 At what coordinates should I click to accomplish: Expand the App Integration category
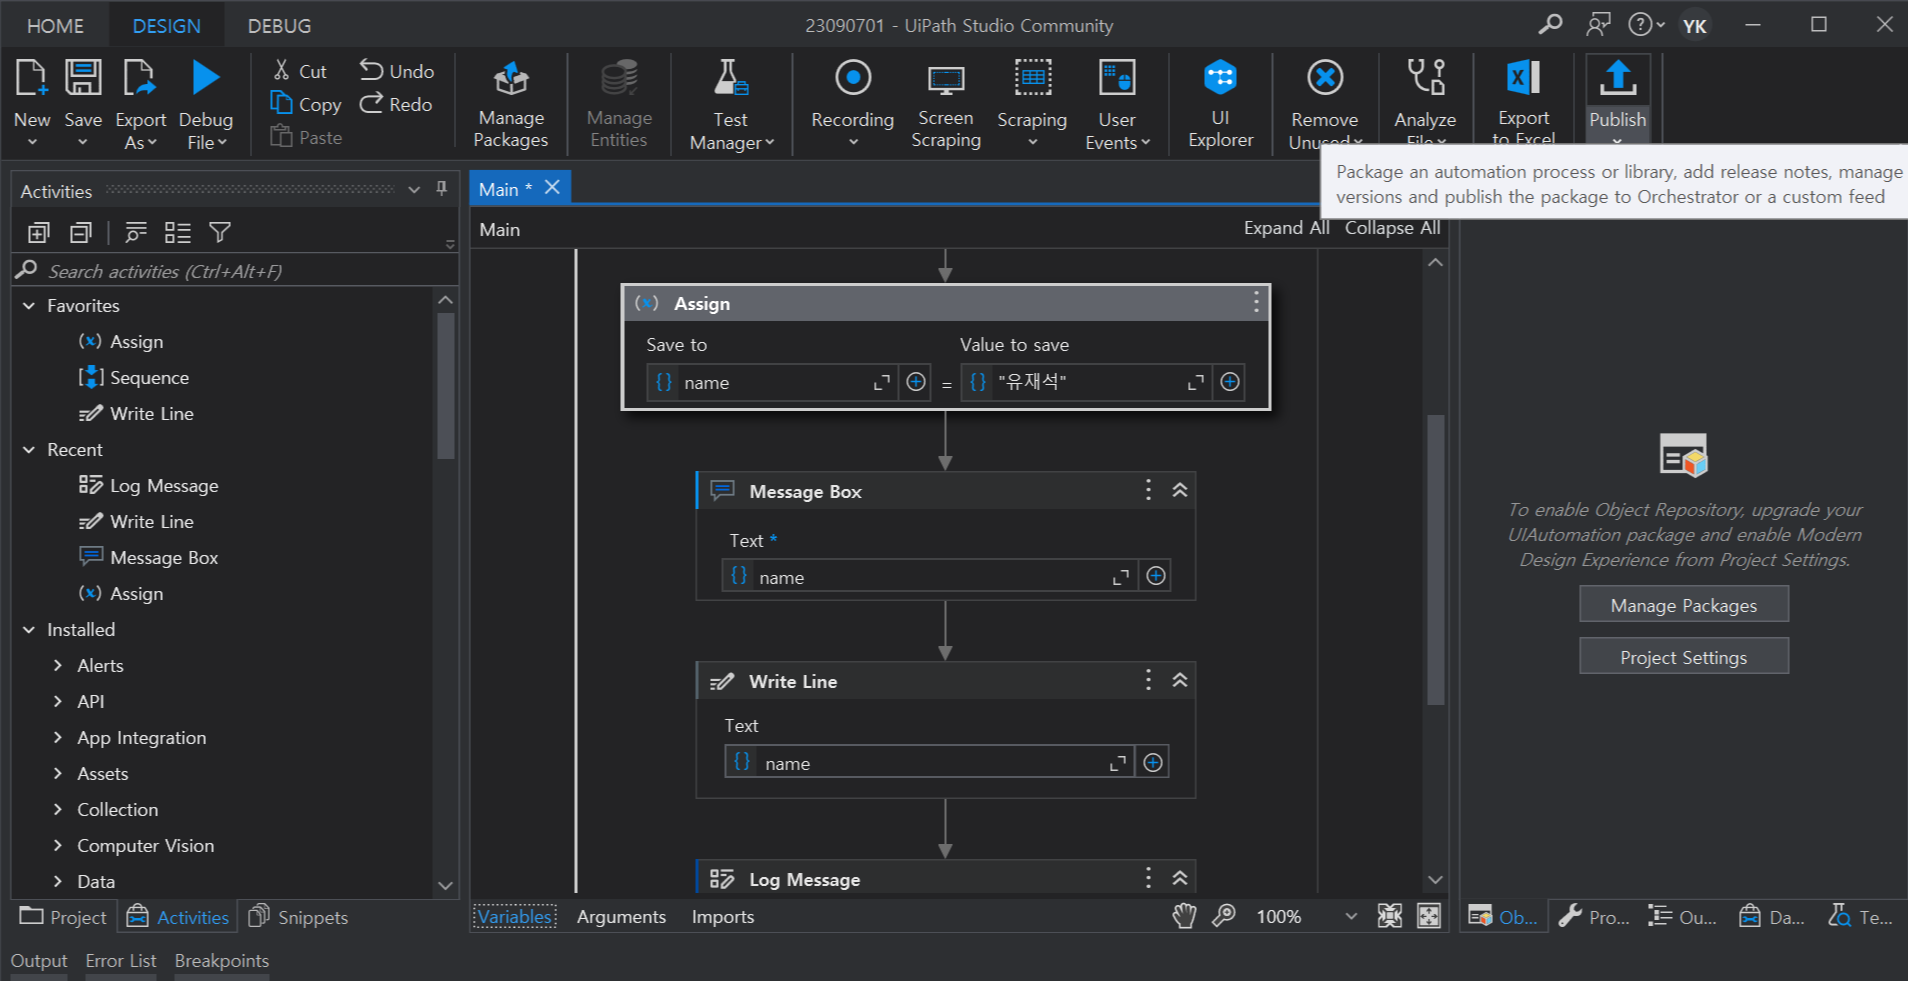[58, 738]
